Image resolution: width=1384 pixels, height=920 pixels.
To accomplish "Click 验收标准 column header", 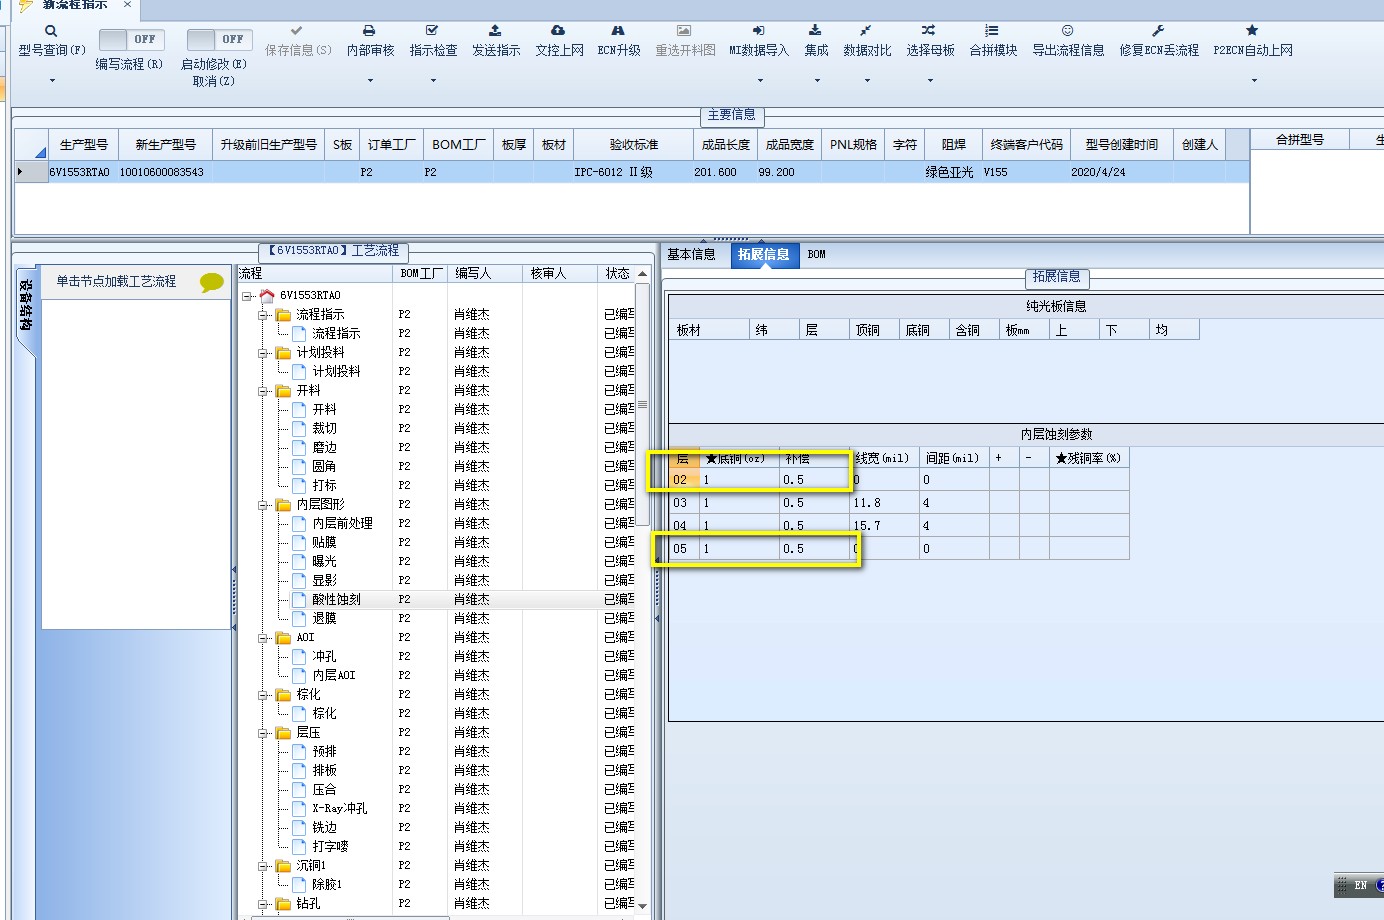I will pyautogui.click(x=634, y=145).
